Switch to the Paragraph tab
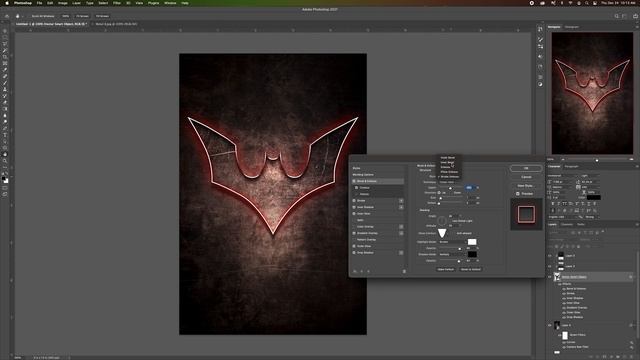Viewport: 640px width, 360px height. pos(571,166)
